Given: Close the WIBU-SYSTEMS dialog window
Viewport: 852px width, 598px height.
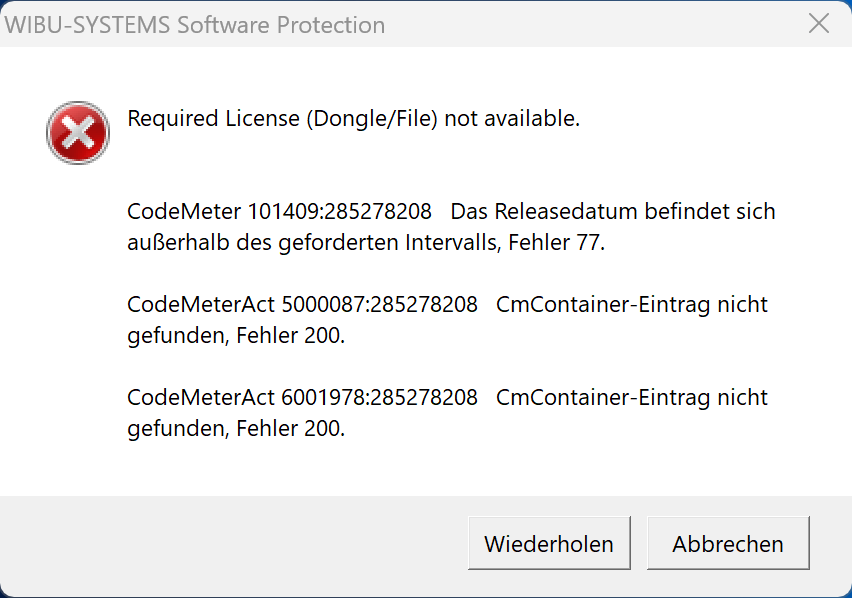Looking at the screenshot, I should [818, 24].
